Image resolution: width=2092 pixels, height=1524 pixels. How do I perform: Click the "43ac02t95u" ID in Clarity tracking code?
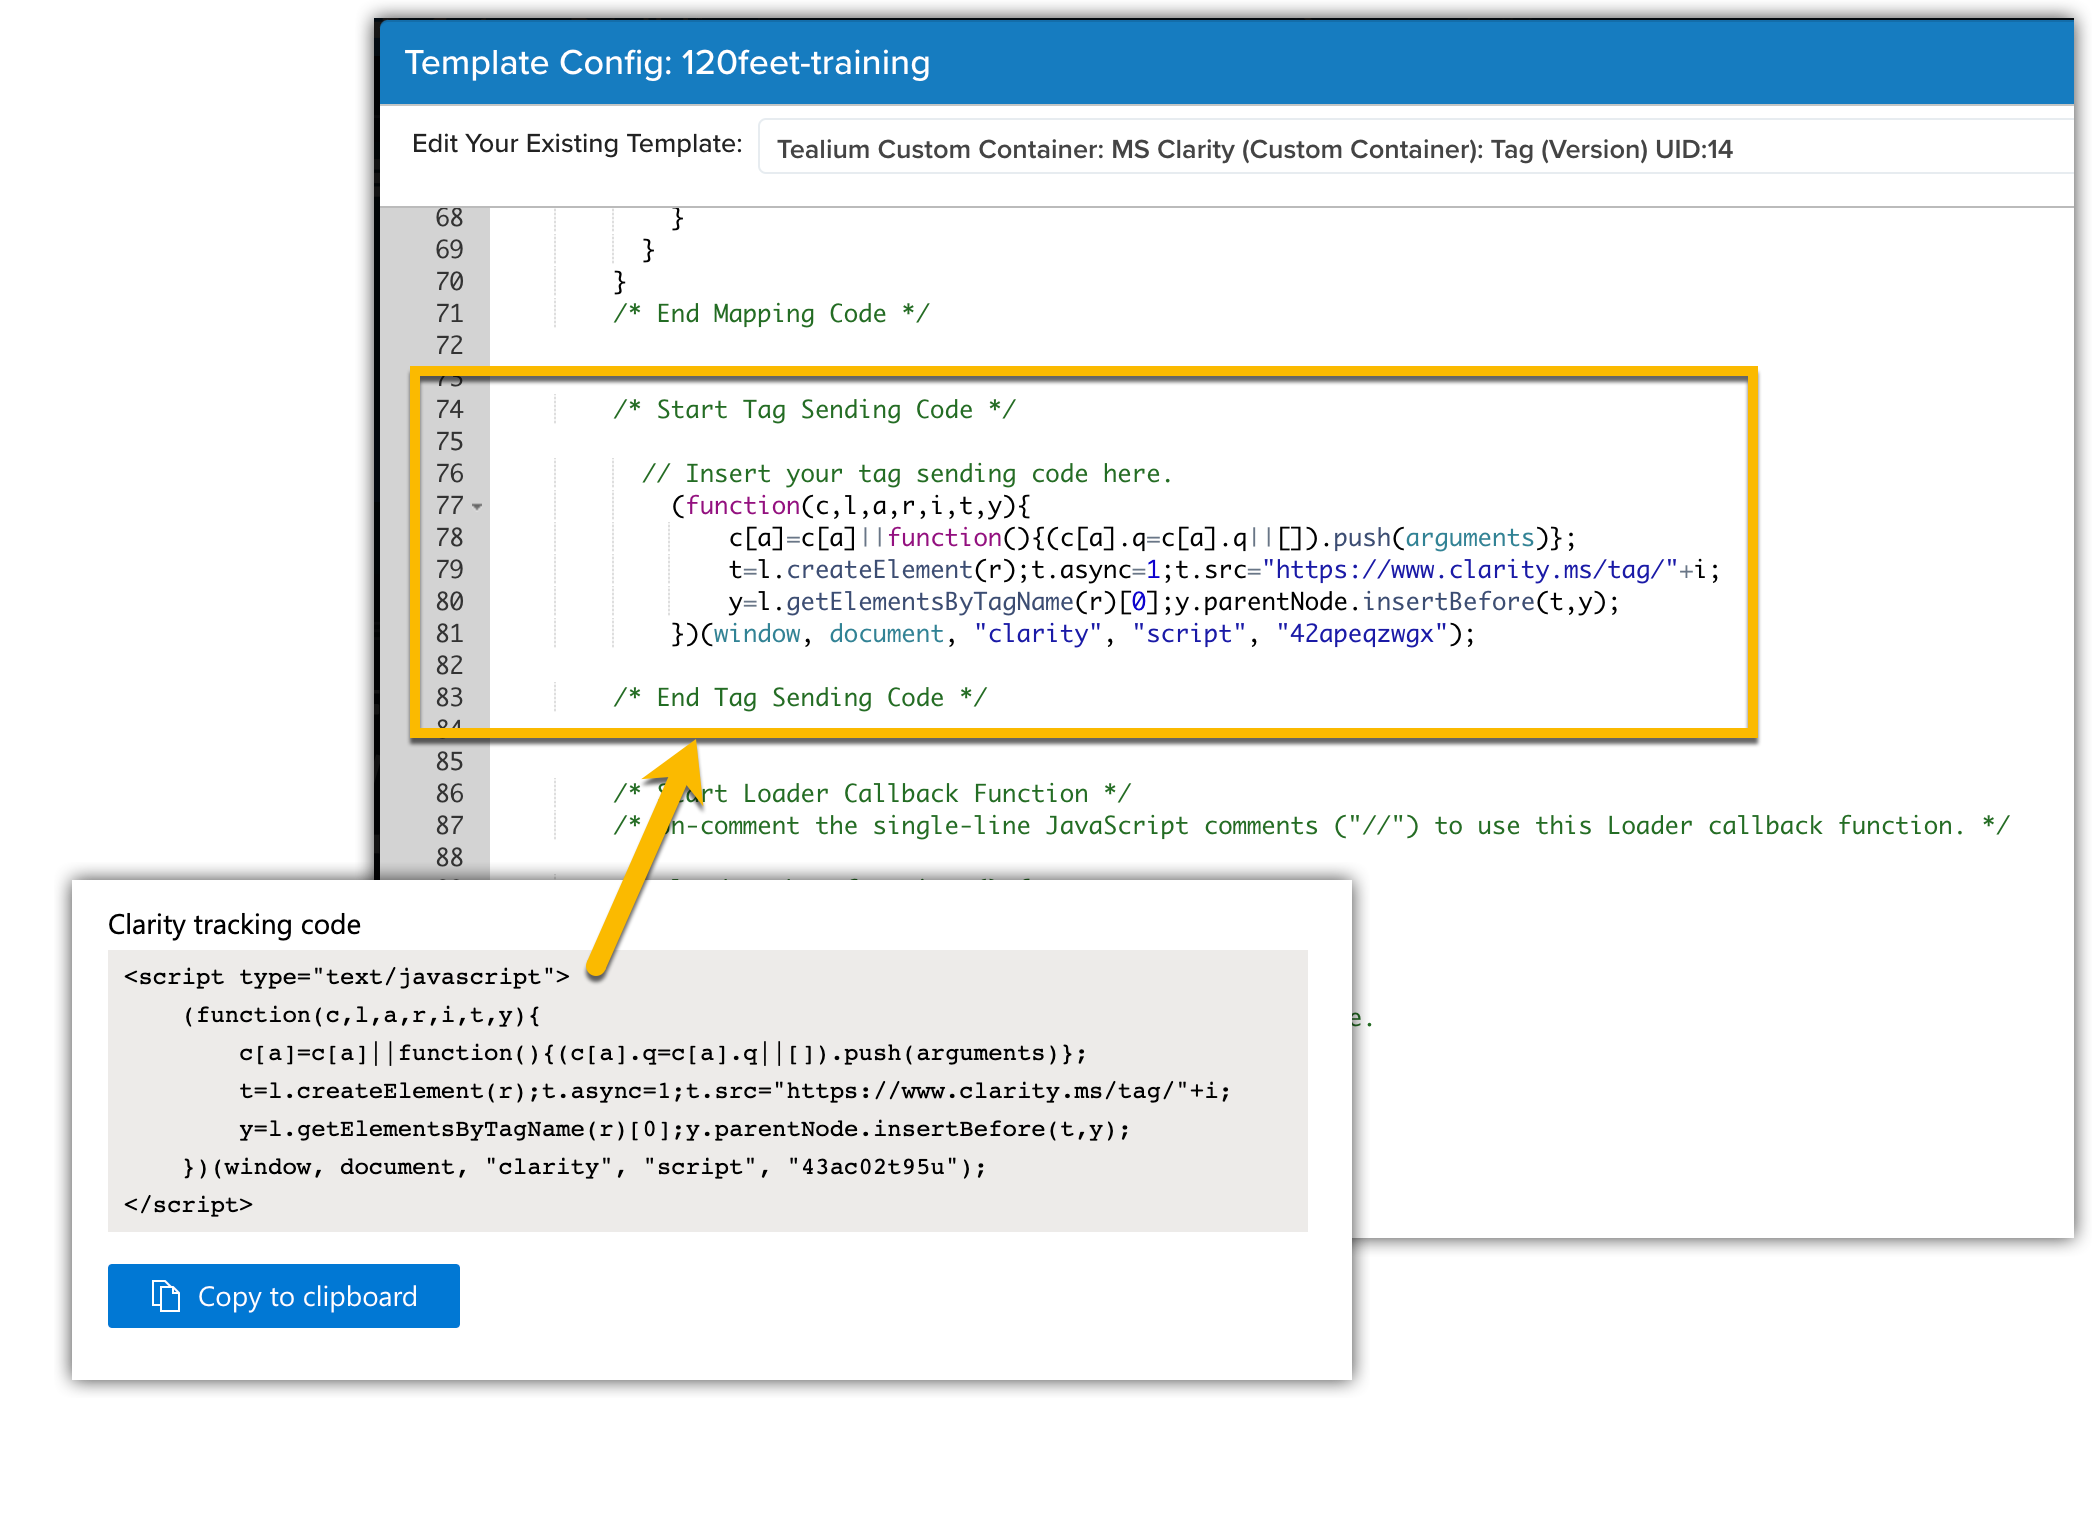(x=873, y=1167)
